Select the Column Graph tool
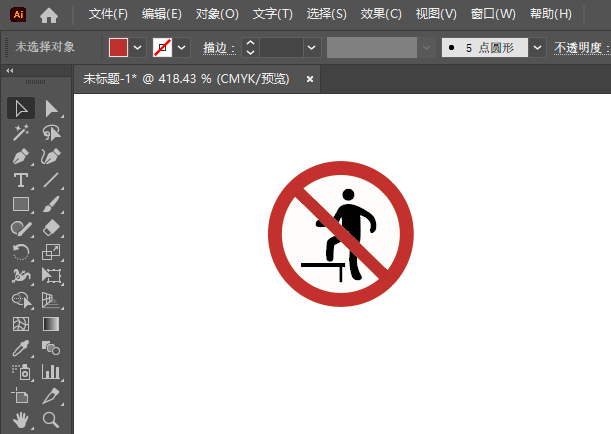611x434 pixels. [51, 372]
